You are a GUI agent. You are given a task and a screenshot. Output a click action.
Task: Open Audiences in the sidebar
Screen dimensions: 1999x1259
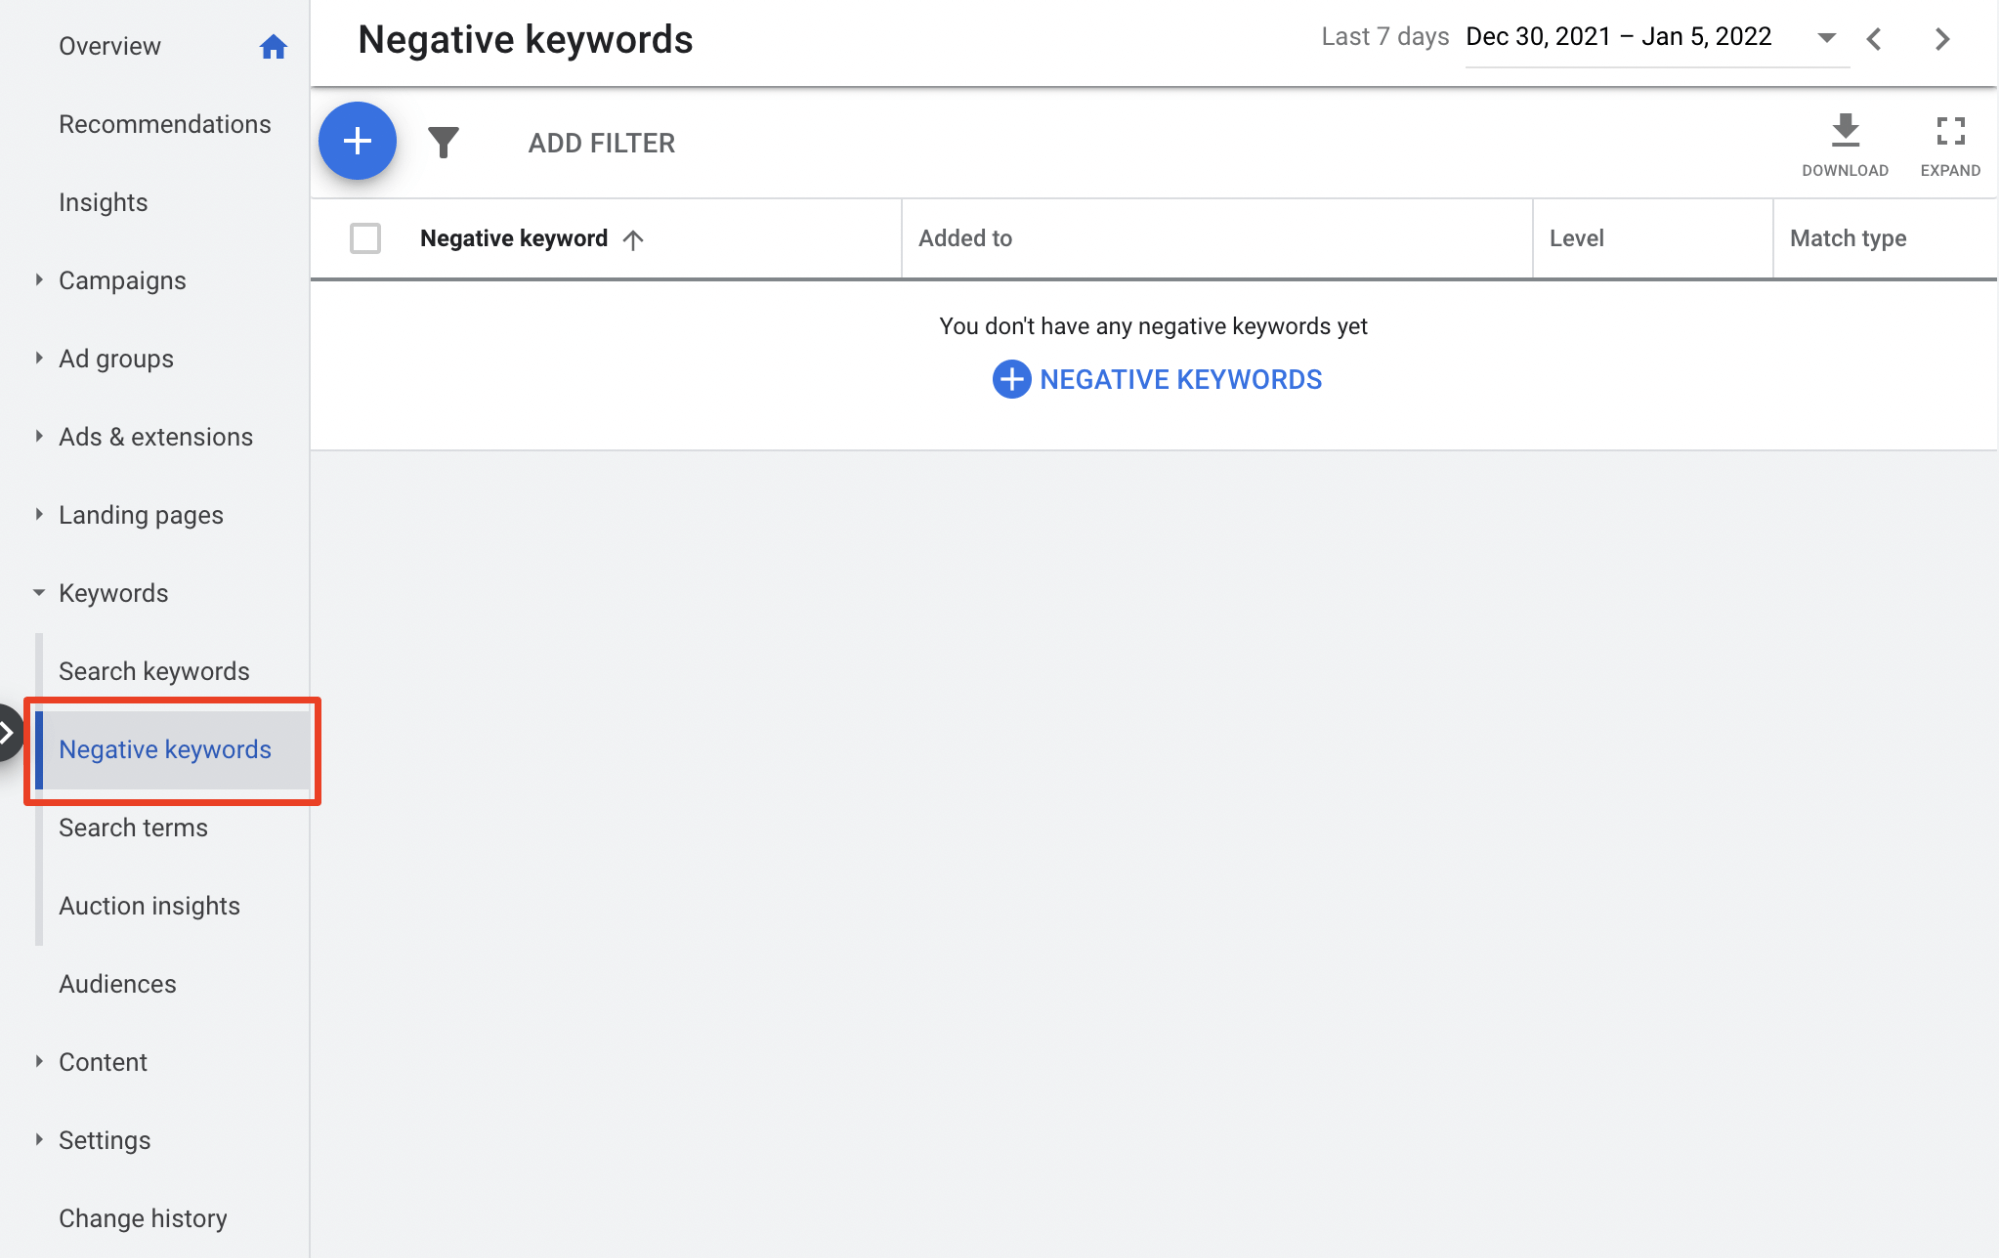point(117,984)
